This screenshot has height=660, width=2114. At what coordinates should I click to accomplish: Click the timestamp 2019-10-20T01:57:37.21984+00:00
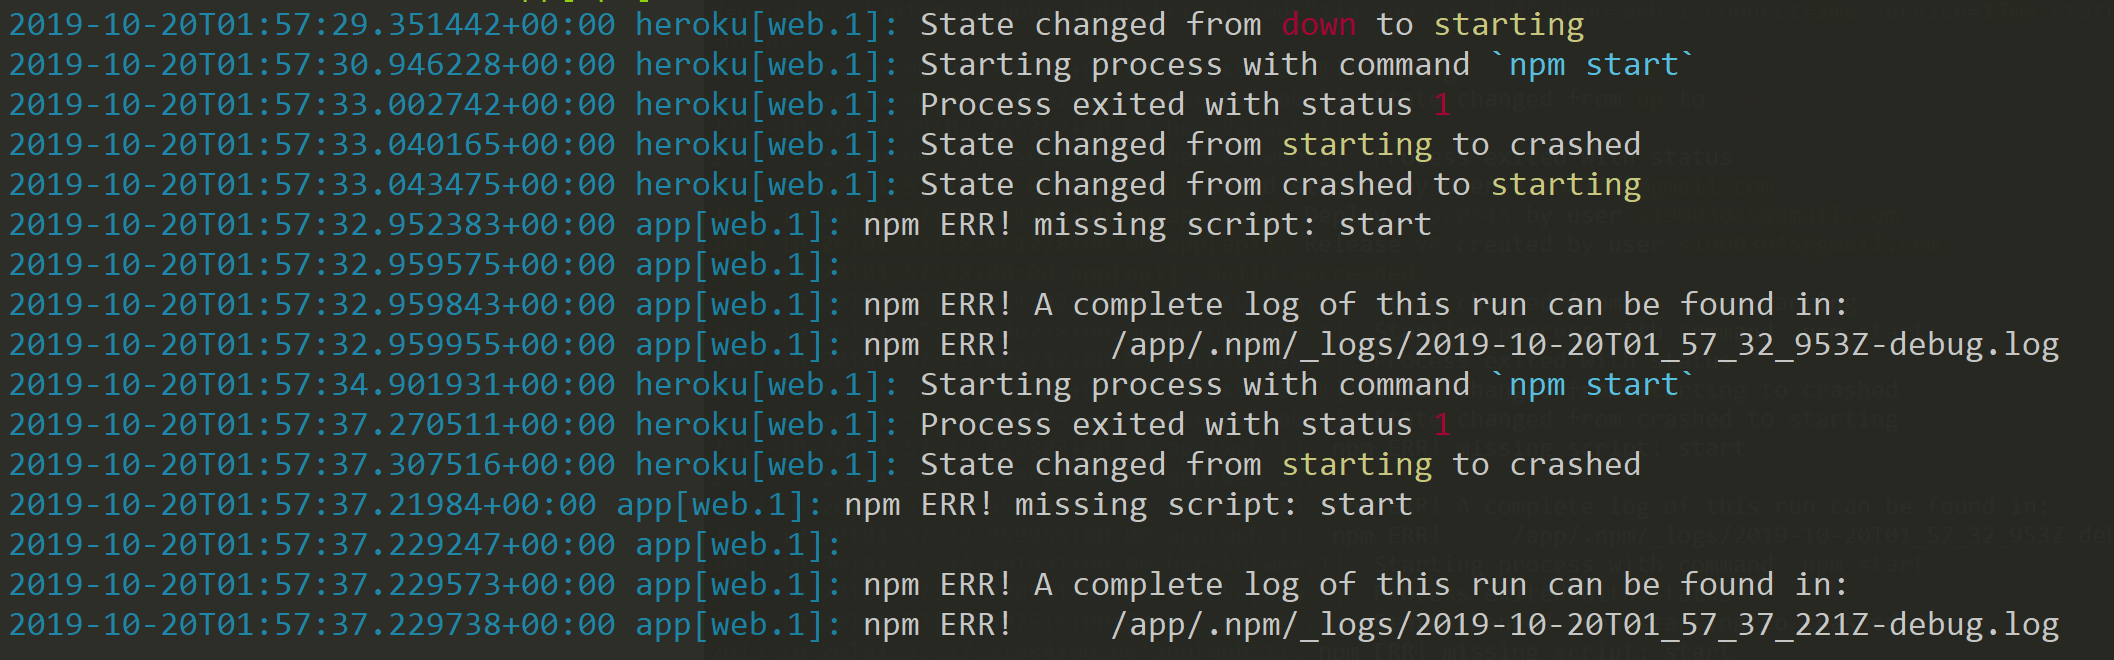click(303, 505)
